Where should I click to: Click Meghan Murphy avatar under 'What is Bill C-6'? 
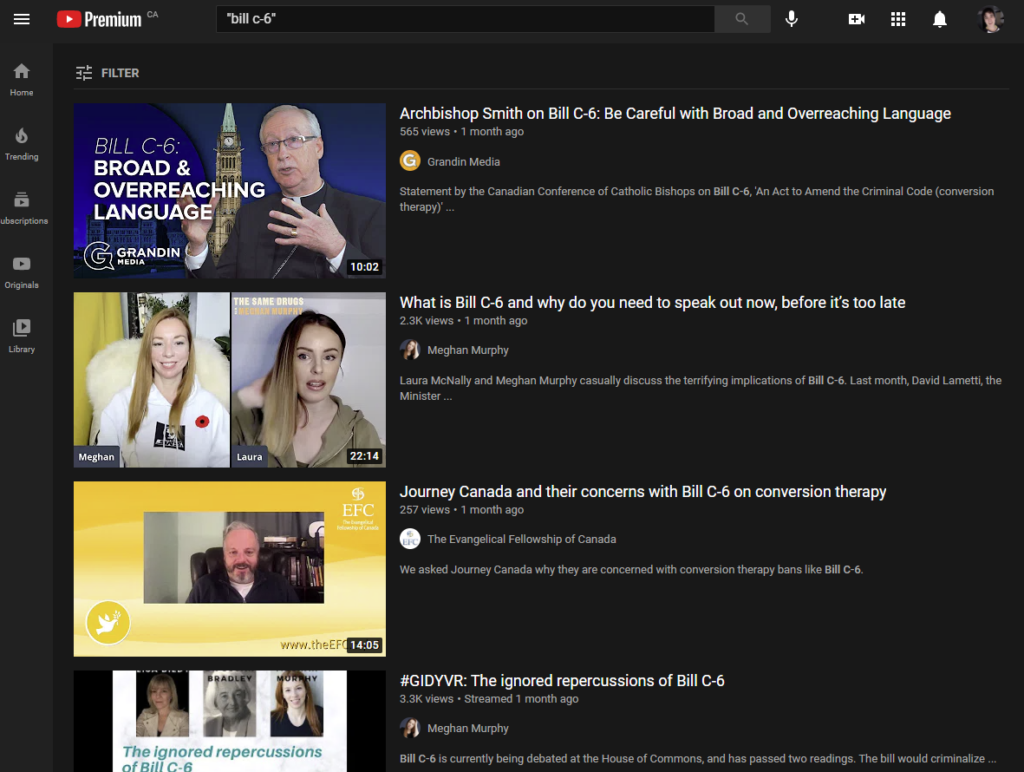tap(410, 349)
